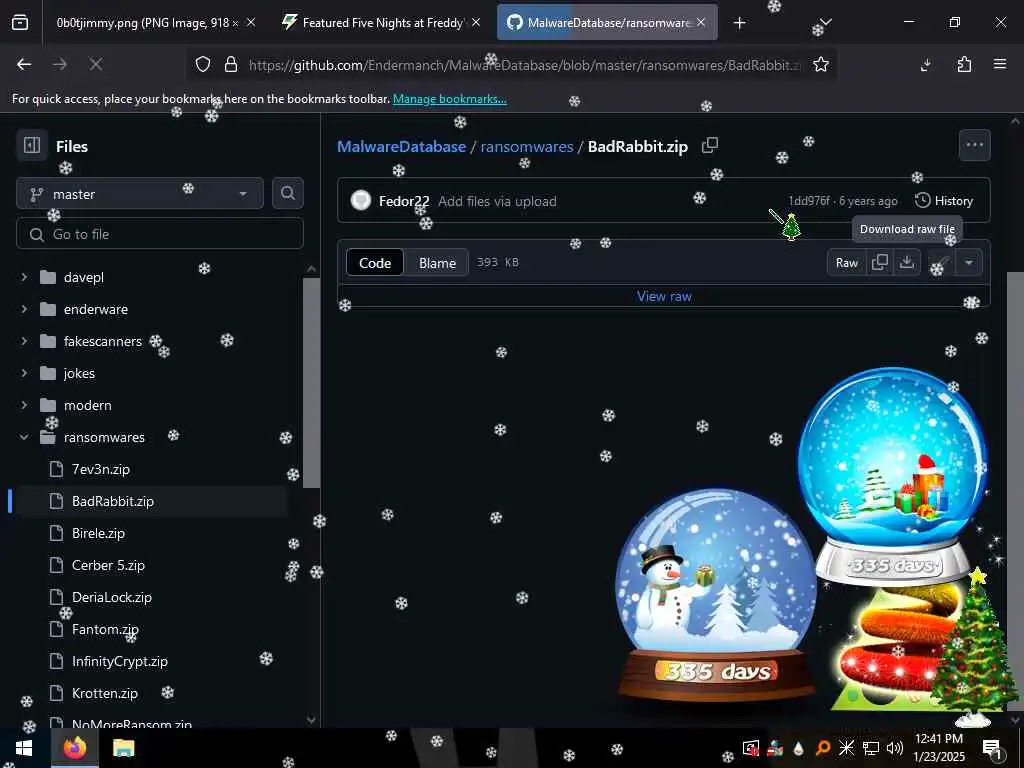Click the network tray icon
This screenshot has height=768, width=1024.
pos(871,748)
